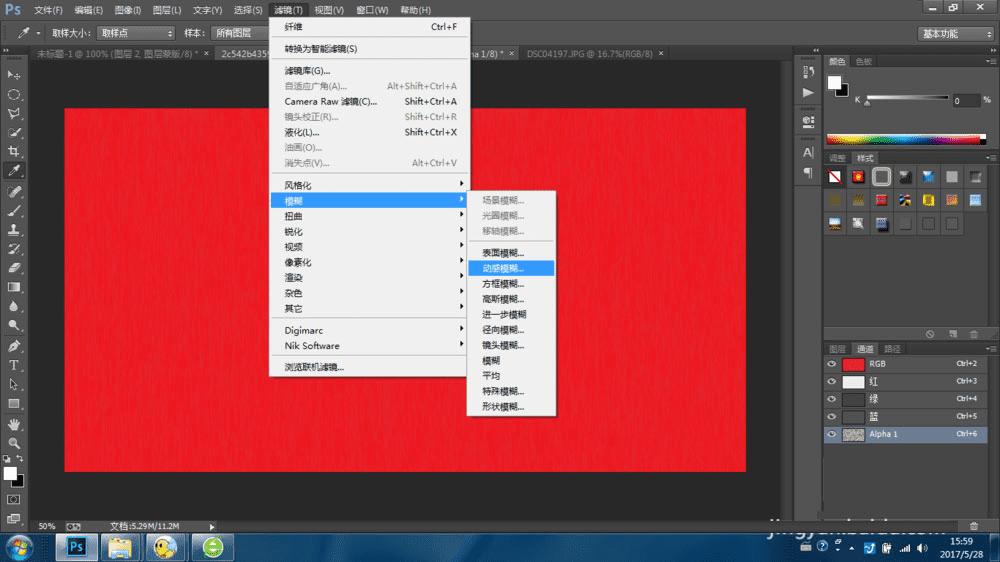Viewport: 1000px width, 562px height.
Task: Choose 液化(L) liquify entry
Action: pos(369,132)
